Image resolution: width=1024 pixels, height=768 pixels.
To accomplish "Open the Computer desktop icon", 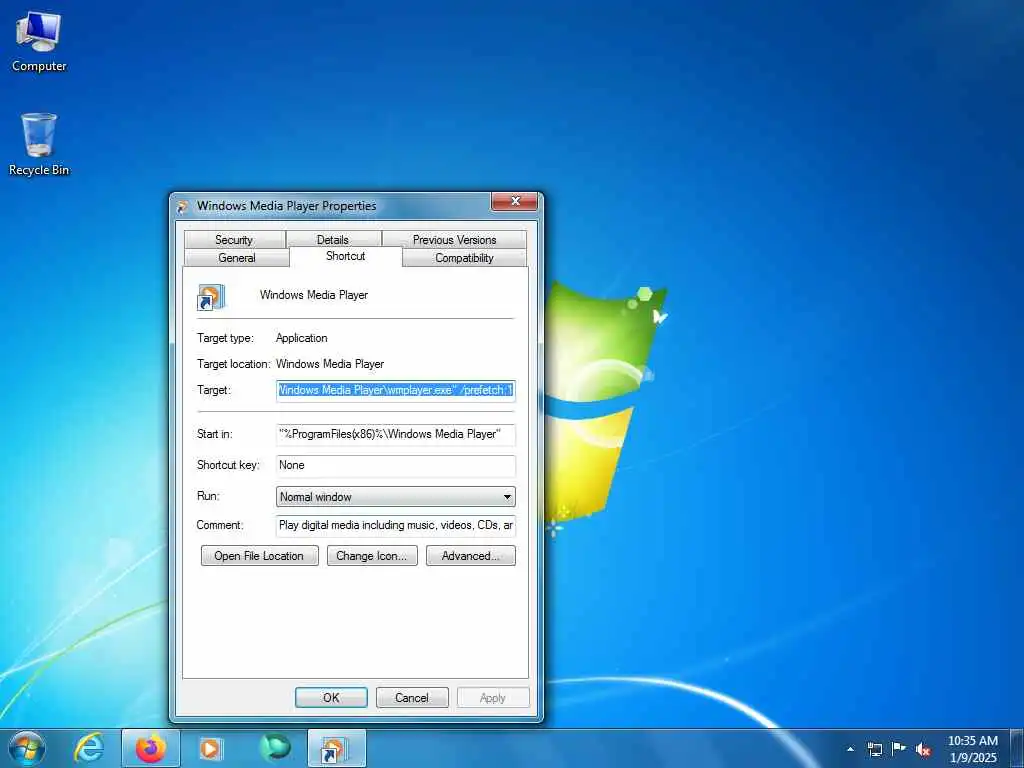I will point(39,42).
